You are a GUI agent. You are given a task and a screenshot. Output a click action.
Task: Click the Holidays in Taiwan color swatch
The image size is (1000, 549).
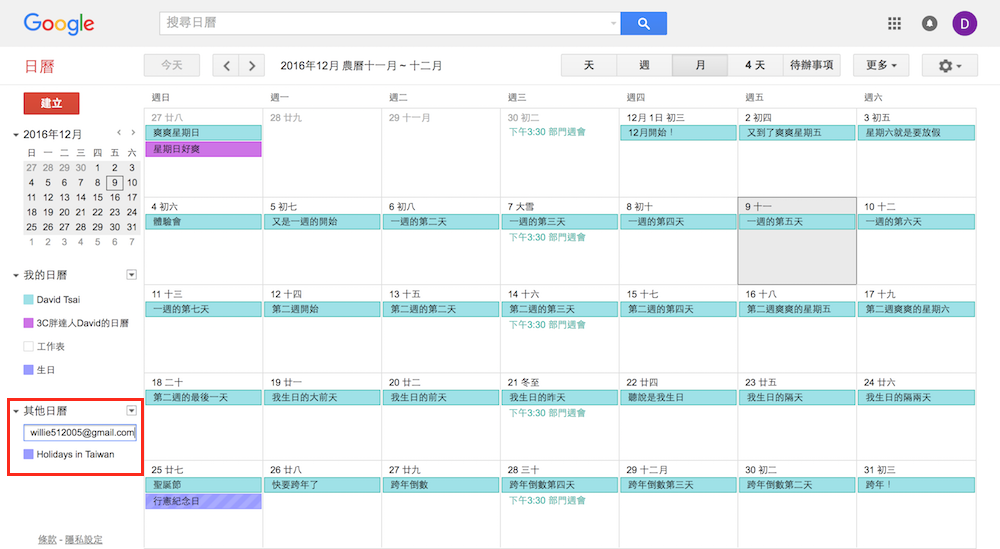pos(28,454)
